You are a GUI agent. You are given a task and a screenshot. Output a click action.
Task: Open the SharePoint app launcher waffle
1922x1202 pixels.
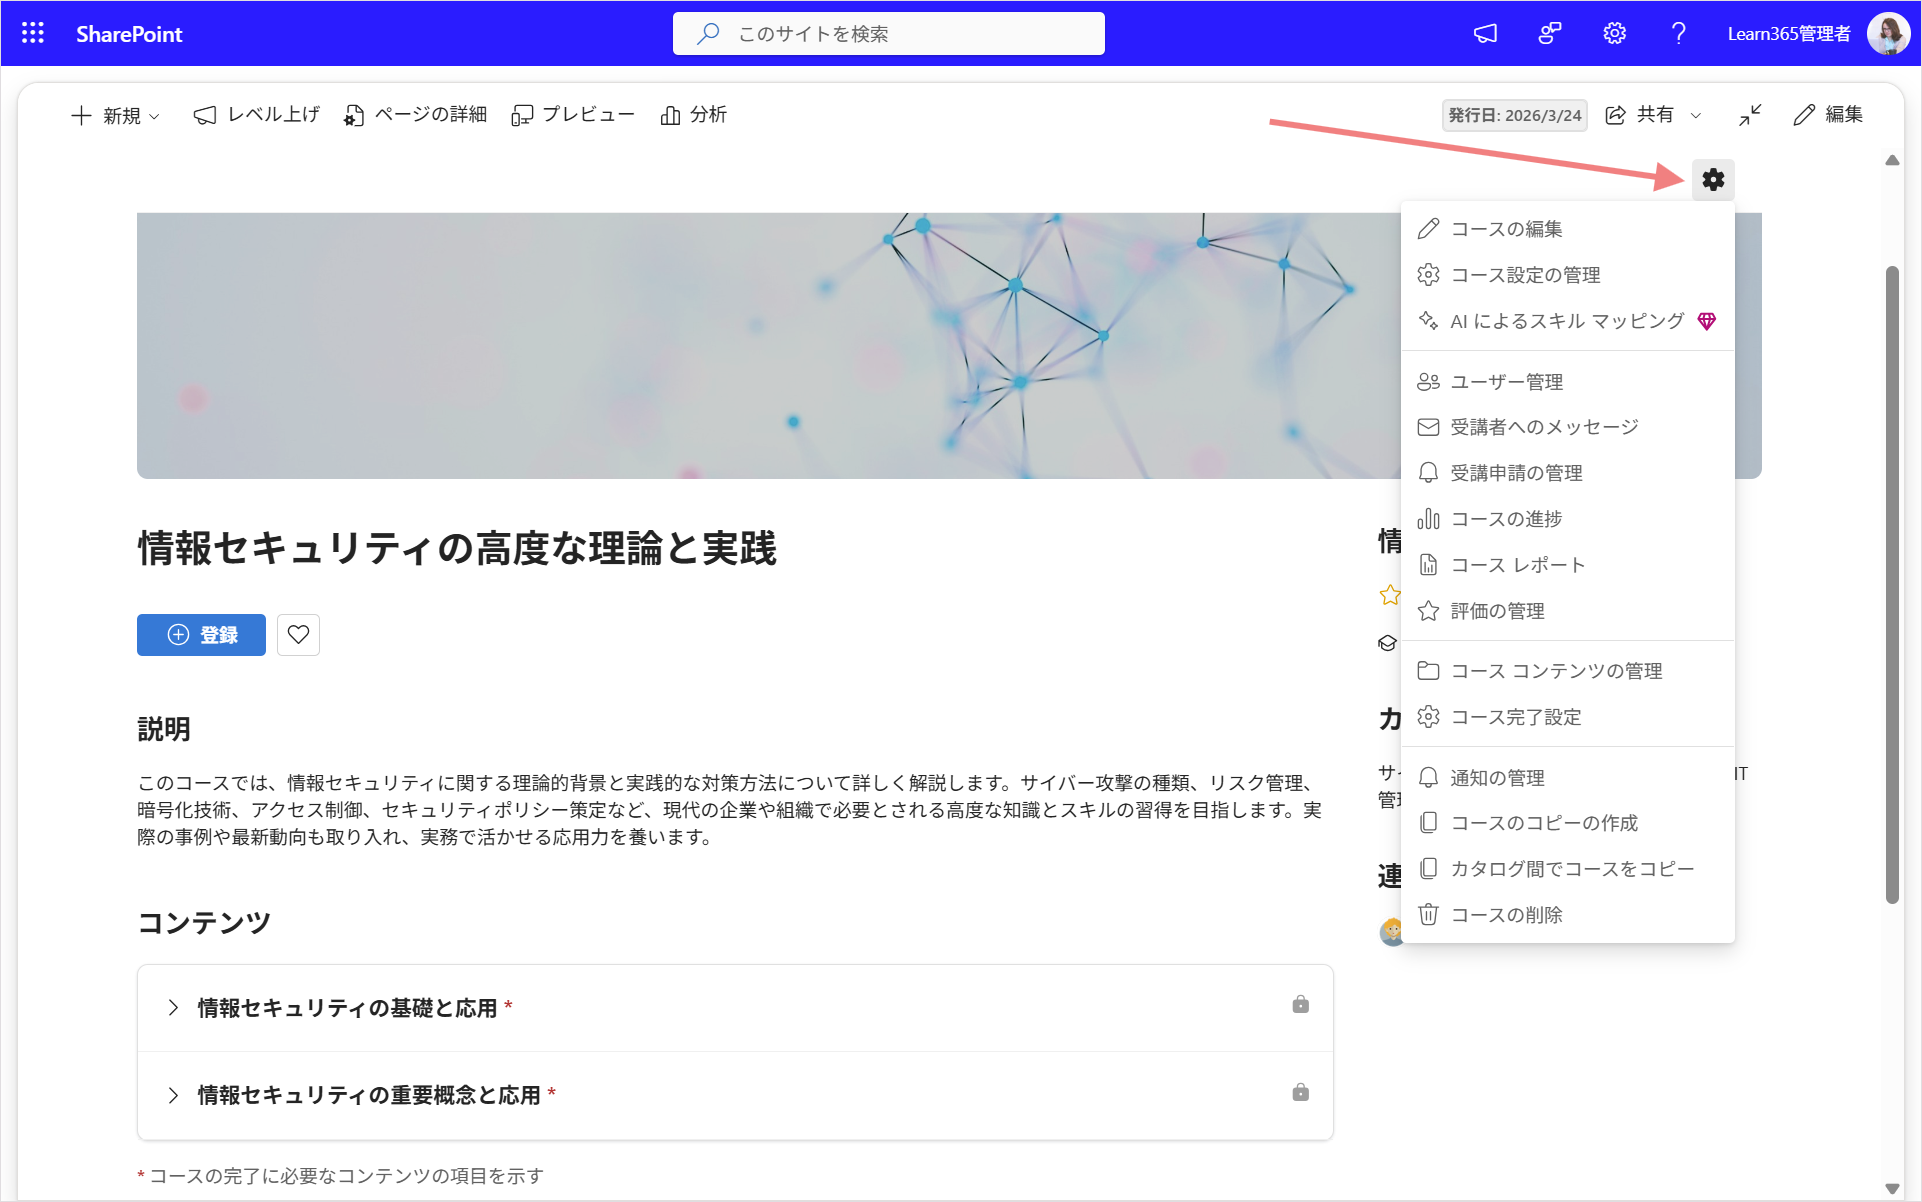click(x=33, y=34)
